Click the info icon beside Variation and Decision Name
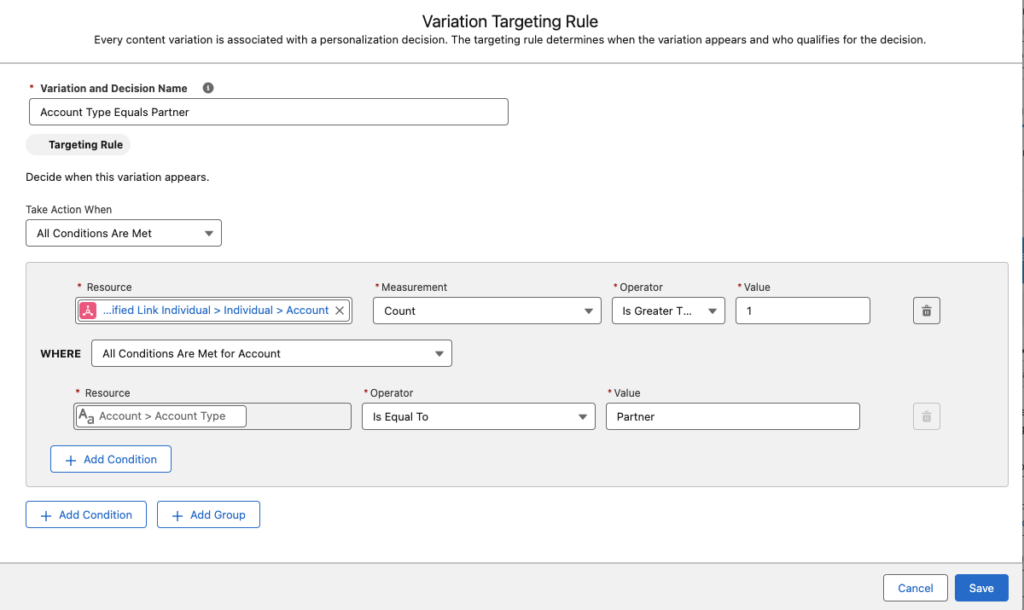The height and width of the screenshot is (610, 1024). pos(208,88)
